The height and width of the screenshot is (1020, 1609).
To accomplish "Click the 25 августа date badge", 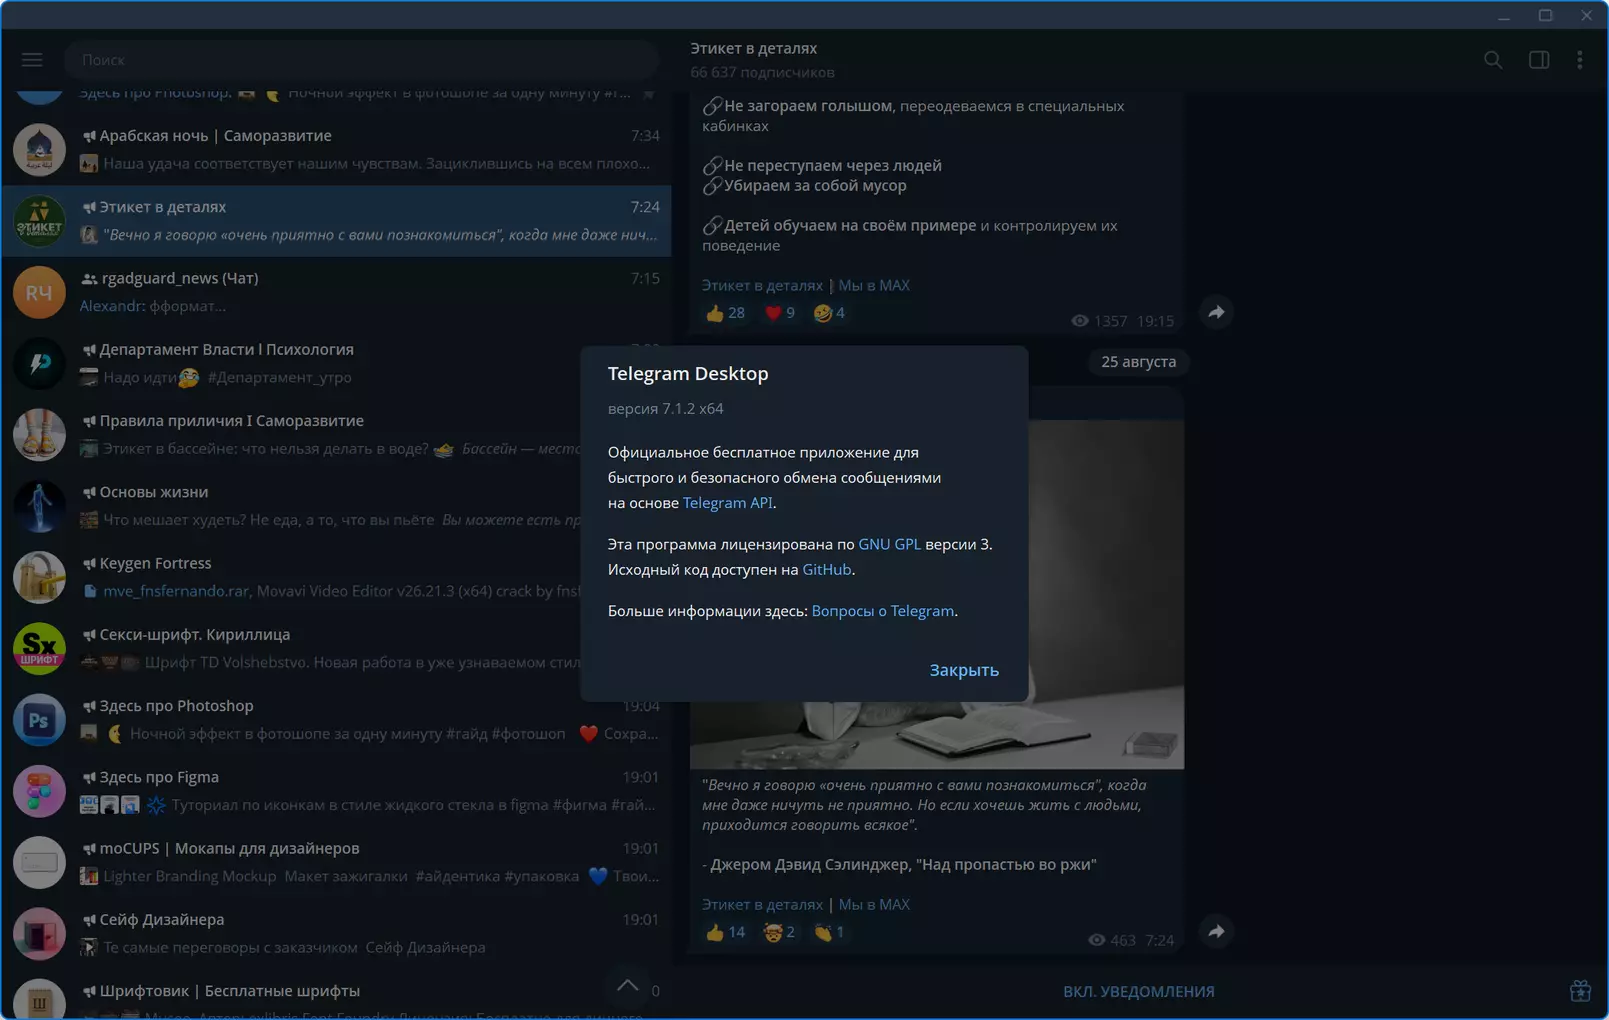I will point(1138,362).
